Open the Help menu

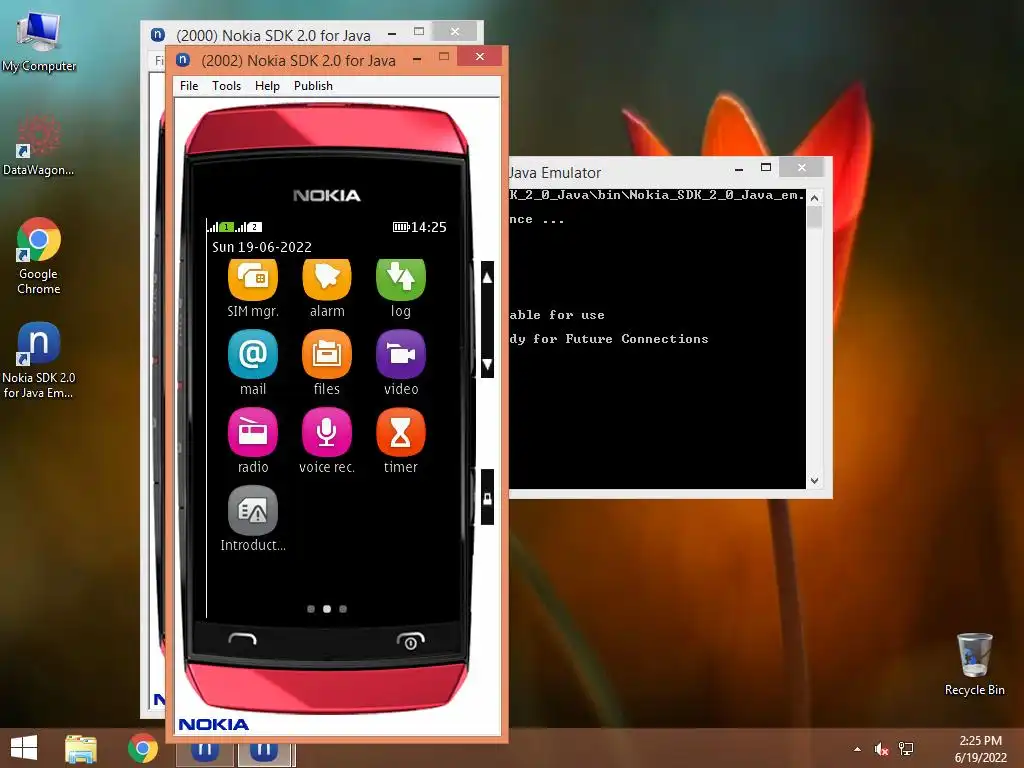click(x=267, y=86)
